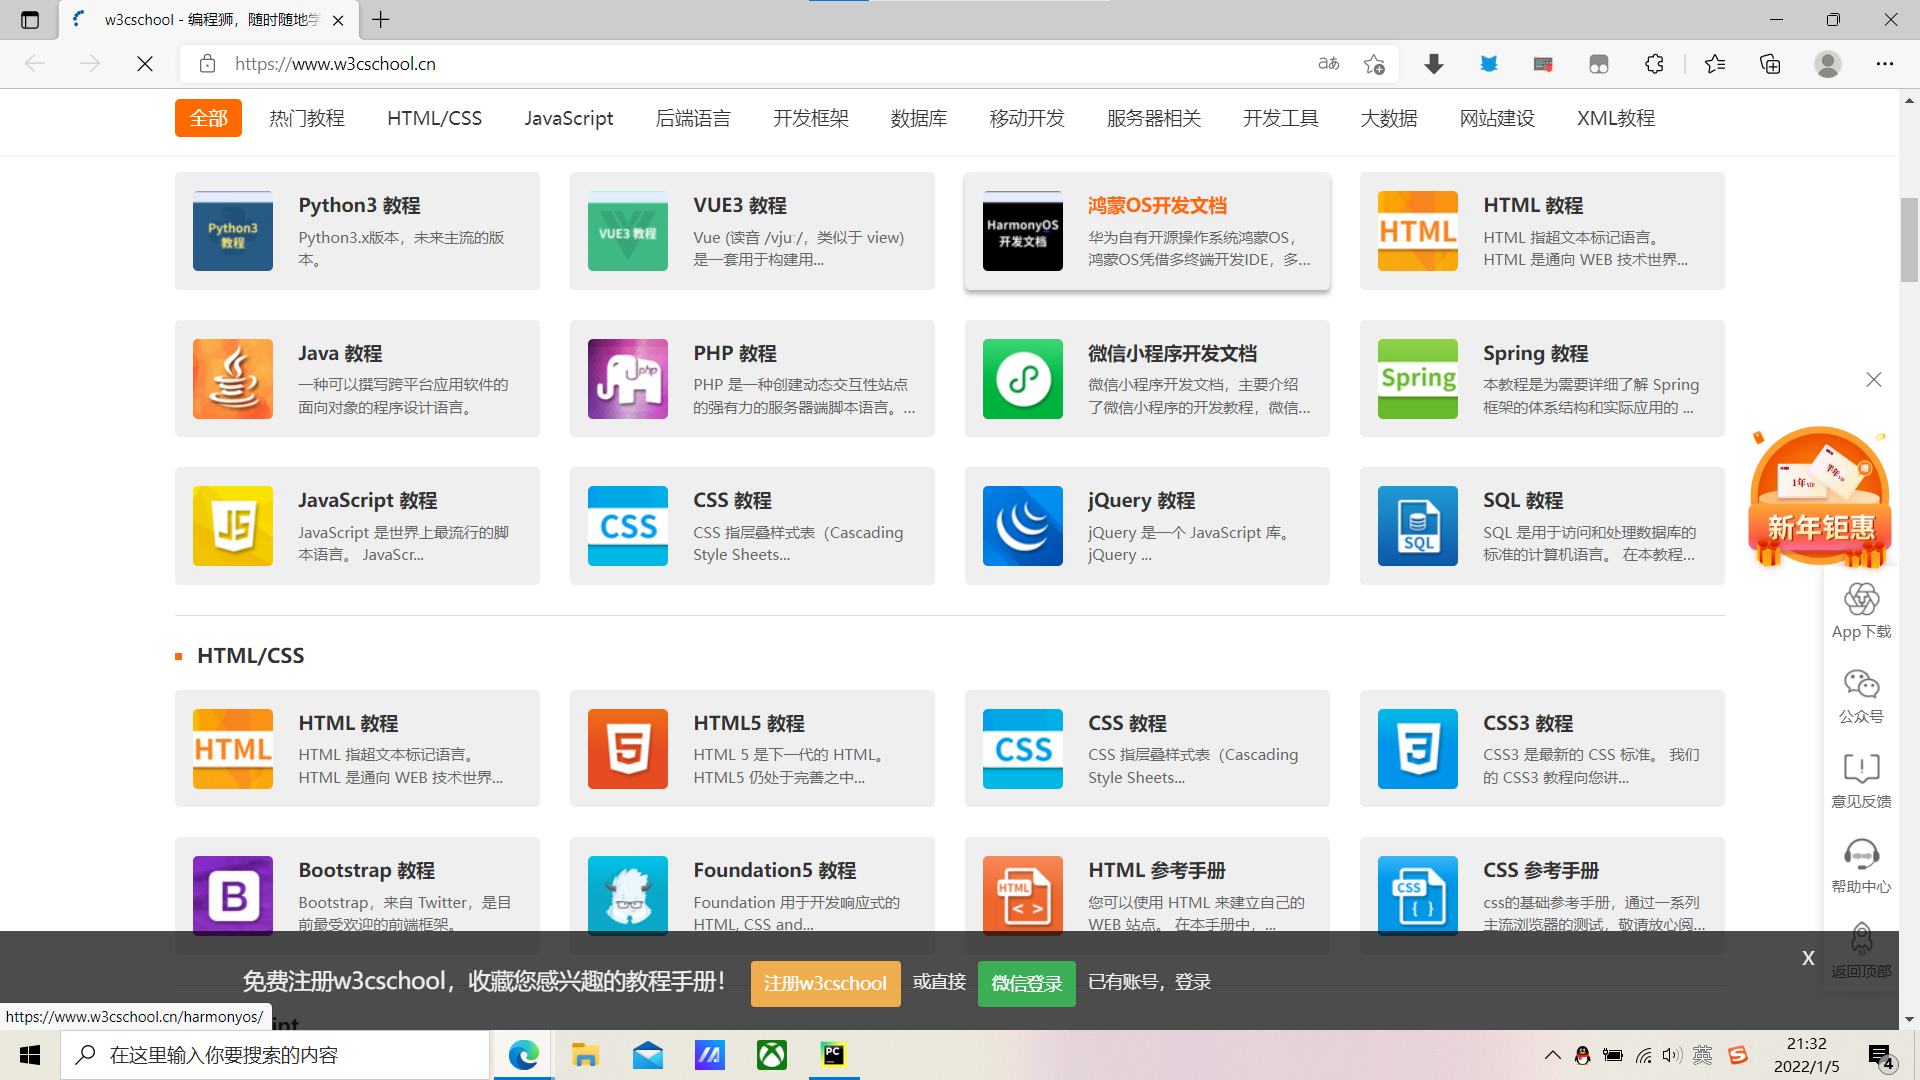Open the Windows Start menu
1920x1080 pixels.
click(x=30, y=1055)
